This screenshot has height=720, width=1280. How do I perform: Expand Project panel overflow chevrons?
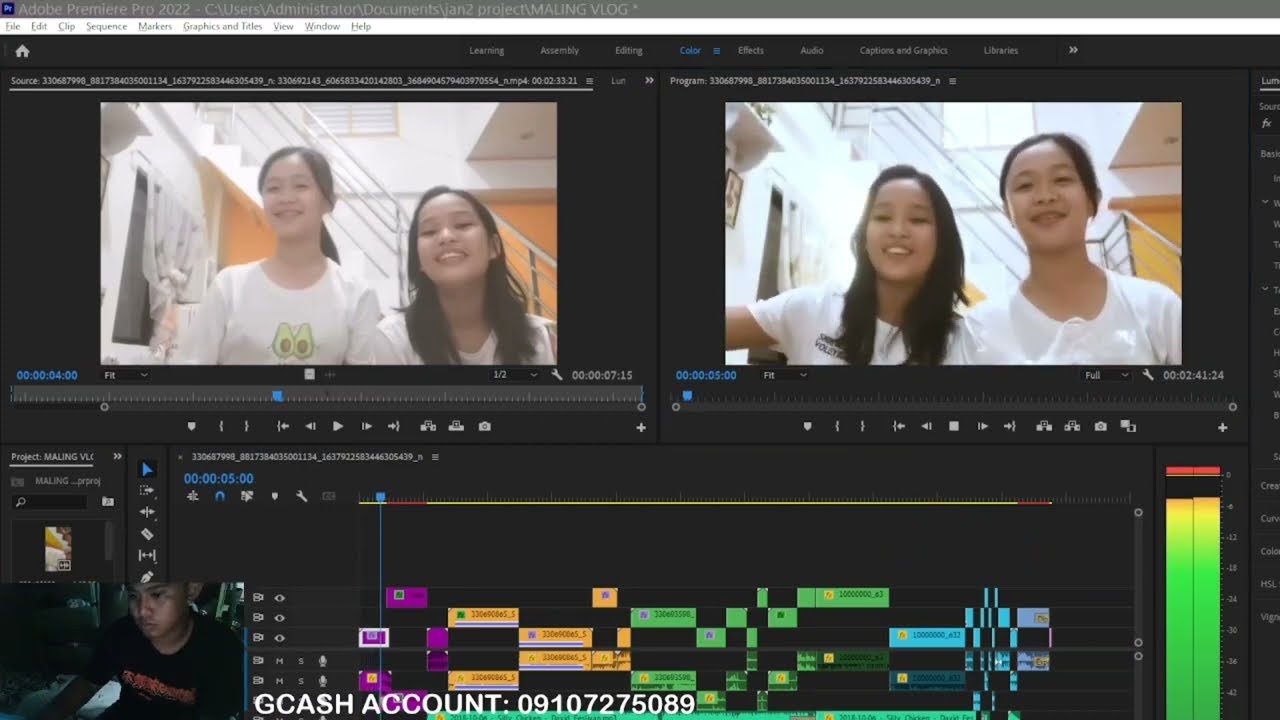click(x=117, y=456)
